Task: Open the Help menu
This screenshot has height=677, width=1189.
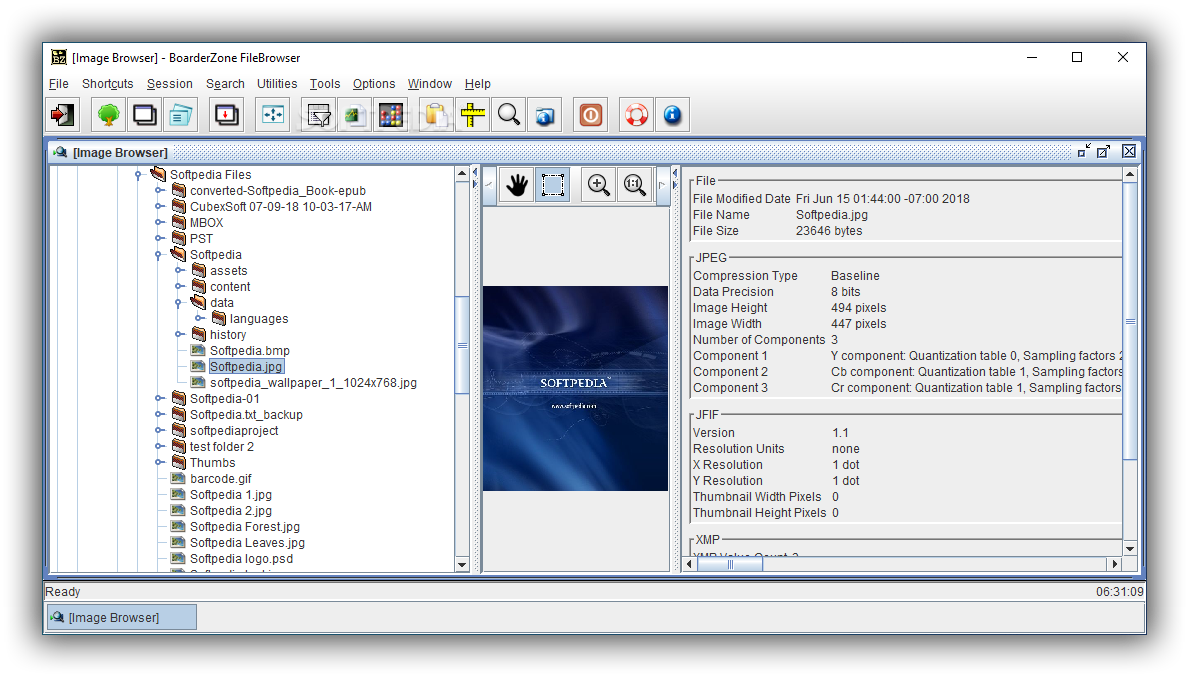Action: (478, 83)
